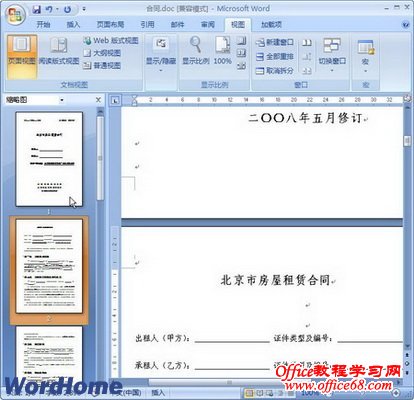
Task: Click the text 二〇〇八年五月修订
Action: [305, 118]
